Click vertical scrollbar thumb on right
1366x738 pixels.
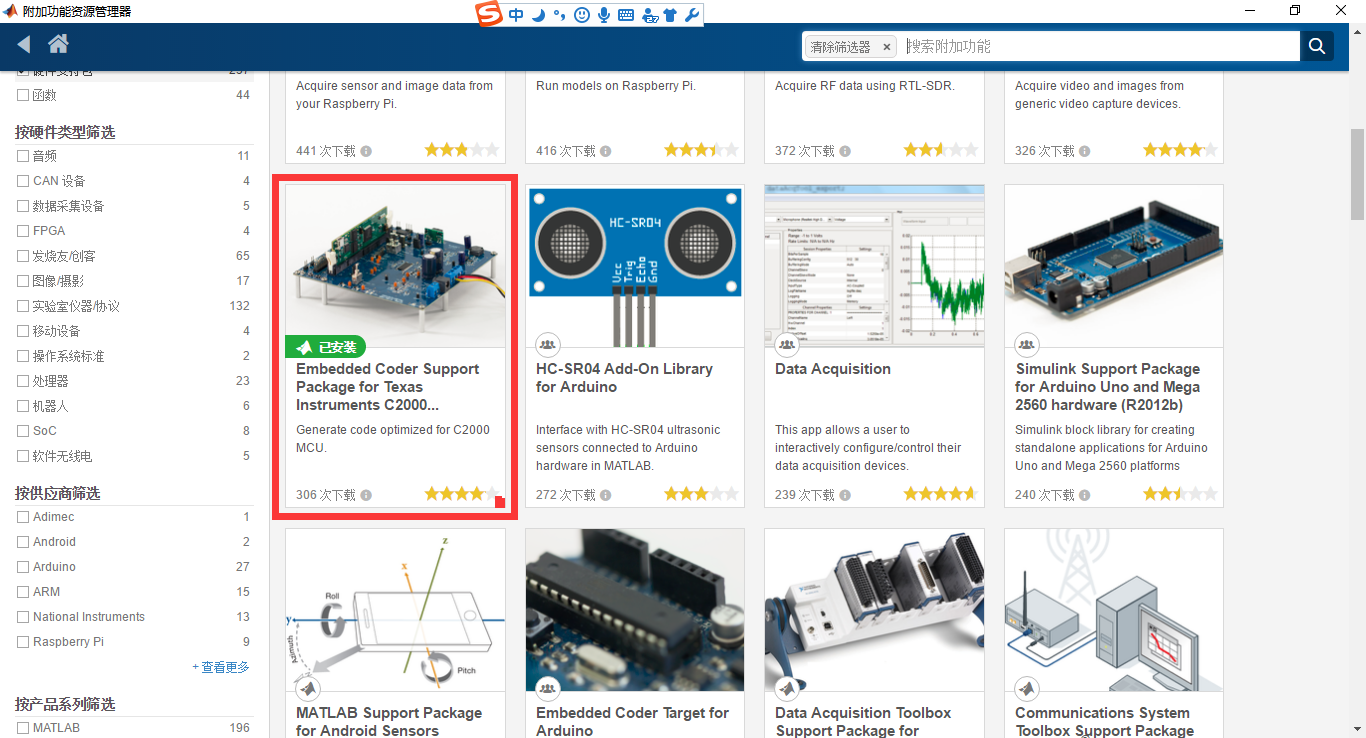(x=1358, y=175)
